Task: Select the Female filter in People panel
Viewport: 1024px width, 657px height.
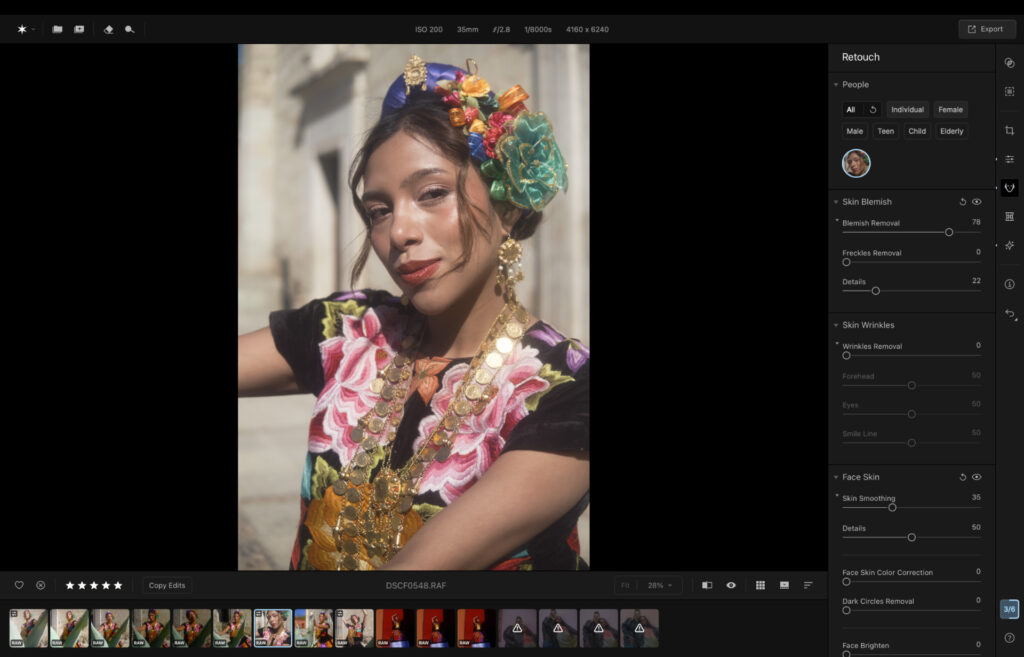Action: [x=950, y=110]
